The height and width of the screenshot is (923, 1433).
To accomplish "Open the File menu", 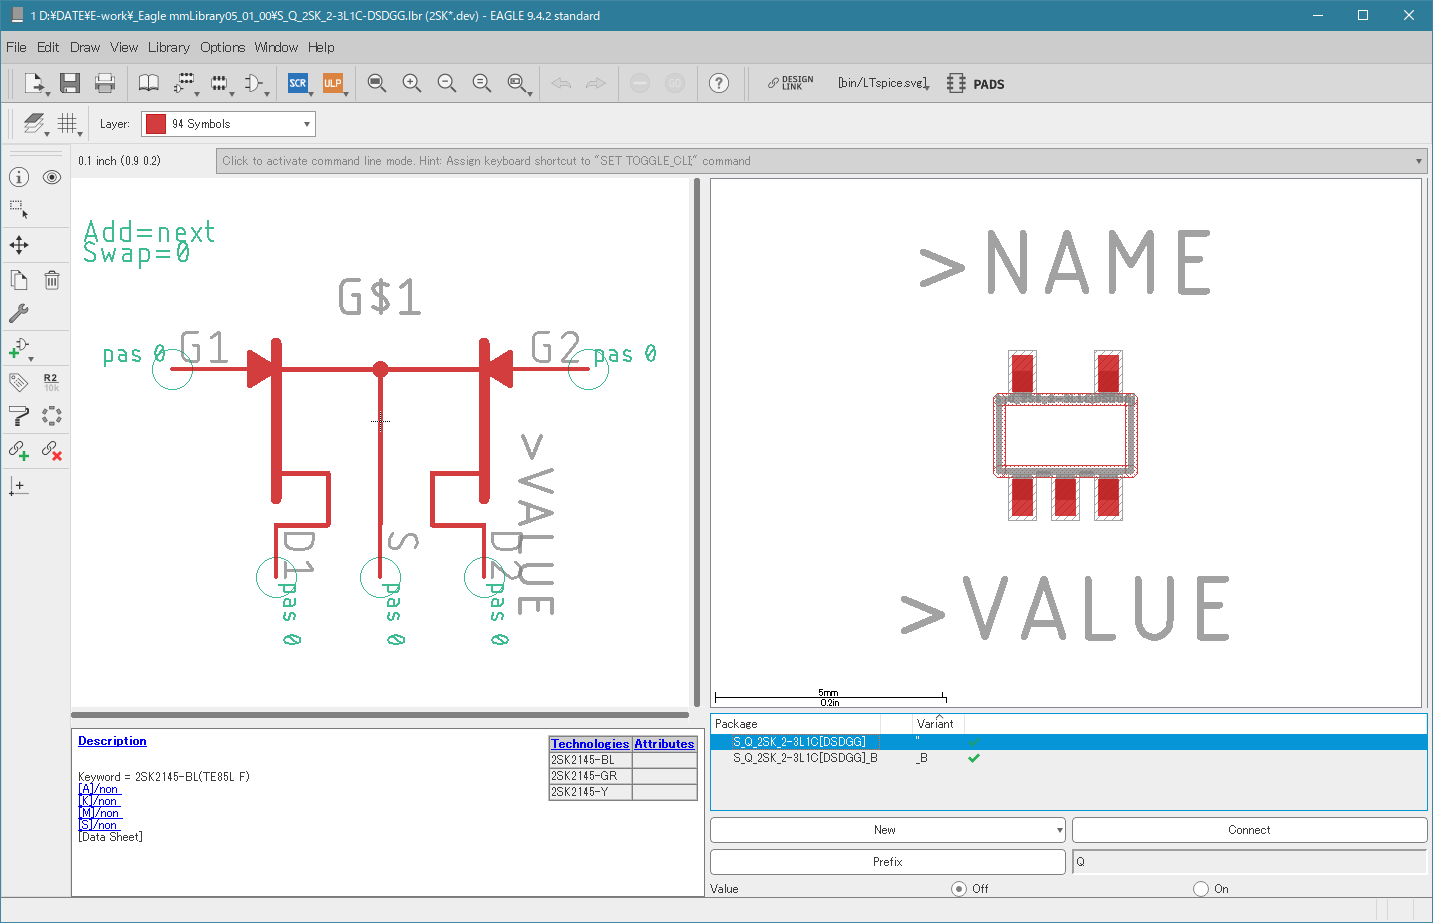I will pos(16,47).
